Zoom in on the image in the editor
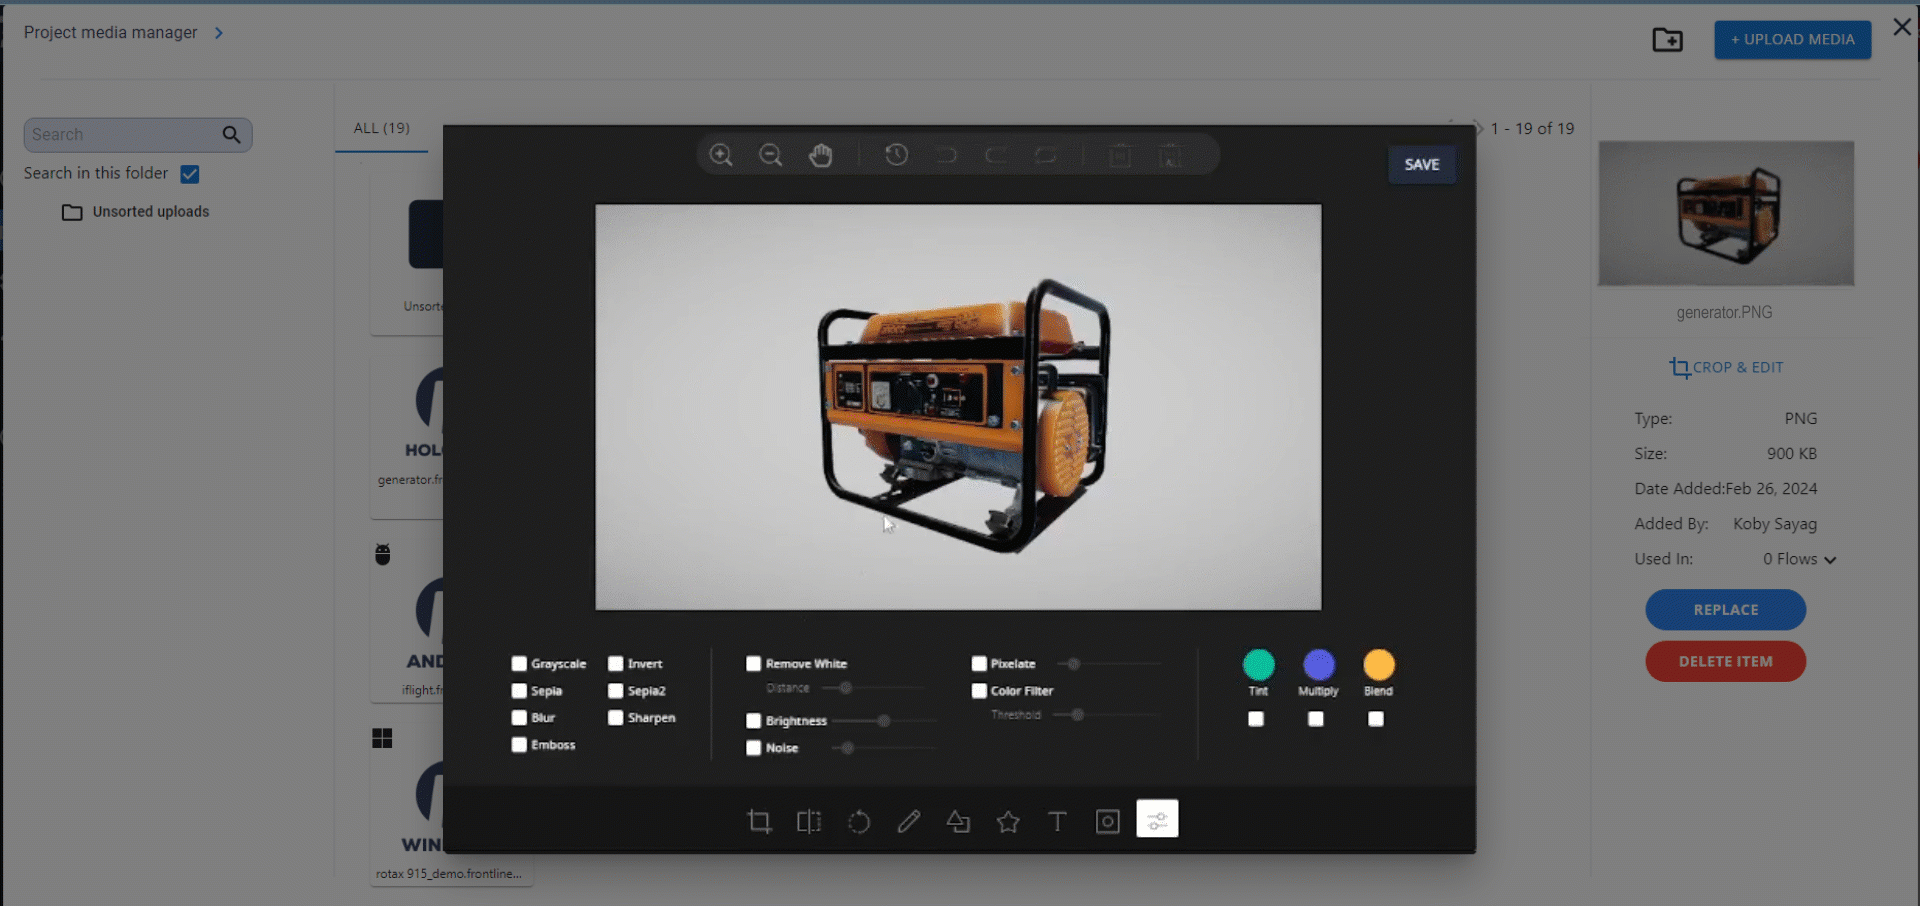The image size is (1920, 906). point(721,155)
